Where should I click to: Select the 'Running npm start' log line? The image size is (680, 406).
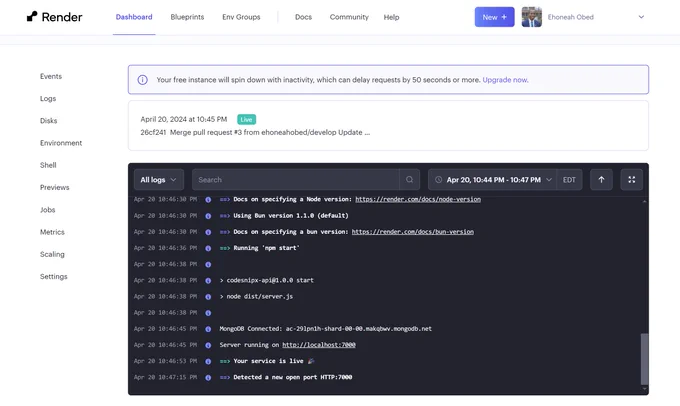pyautogui.click(x=259, y=248)
